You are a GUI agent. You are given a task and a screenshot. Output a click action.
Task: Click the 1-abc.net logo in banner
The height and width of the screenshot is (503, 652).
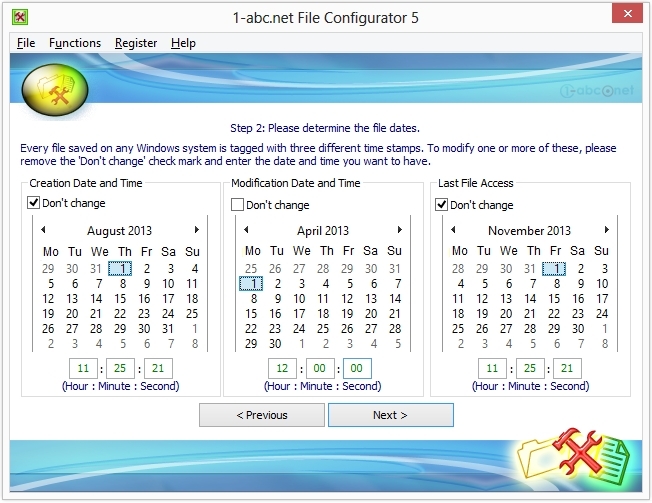pos(597,91)
